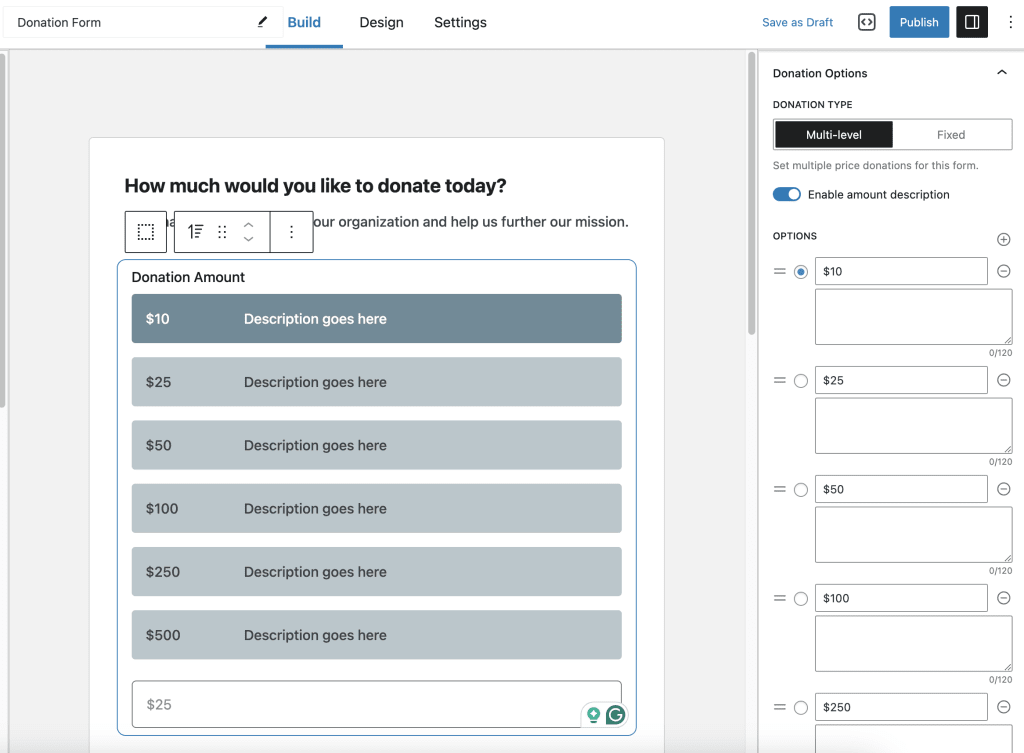Add a new donation option with plus icon
Viewport: 1024px width, 753px height.
tap(1004, 240)
